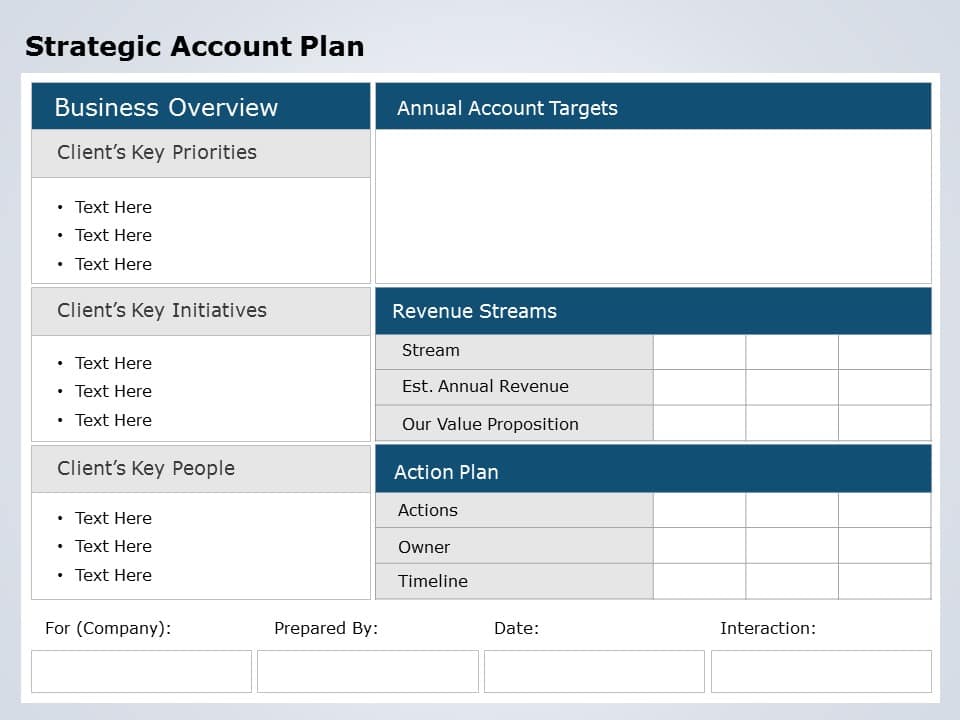Select the Action Plan header

tap(653, 469)
